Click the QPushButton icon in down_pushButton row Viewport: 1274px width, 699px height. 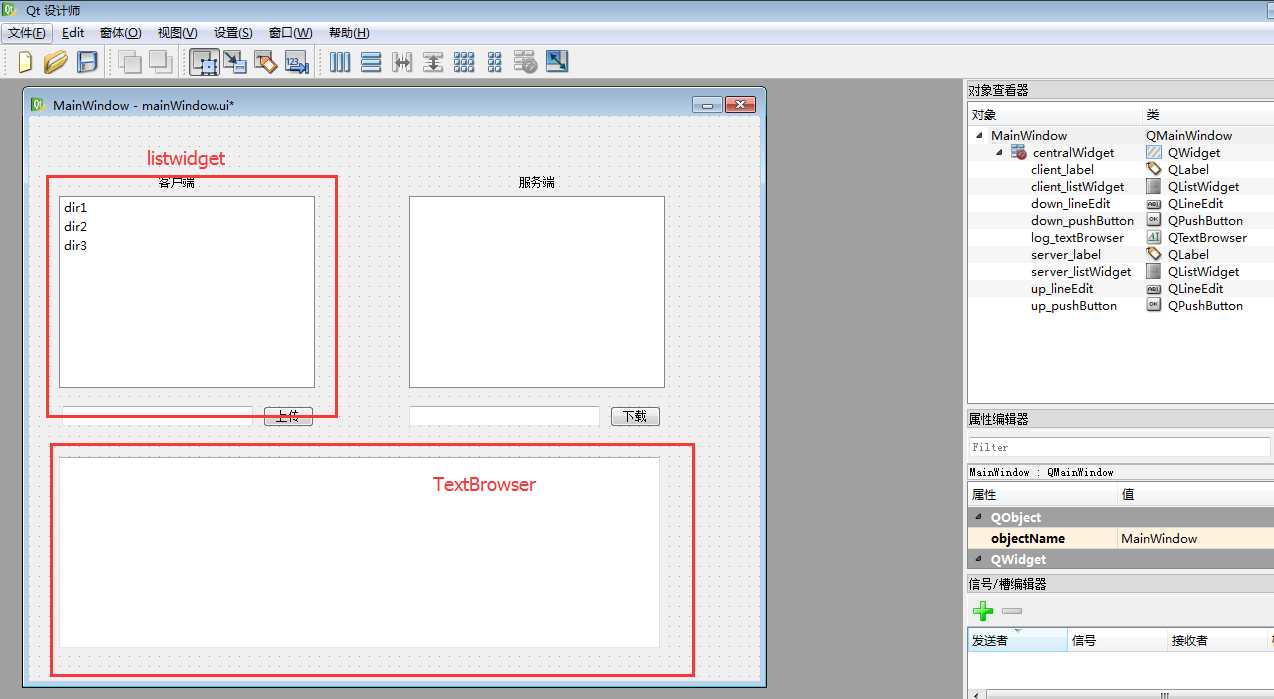(1154, 221)
